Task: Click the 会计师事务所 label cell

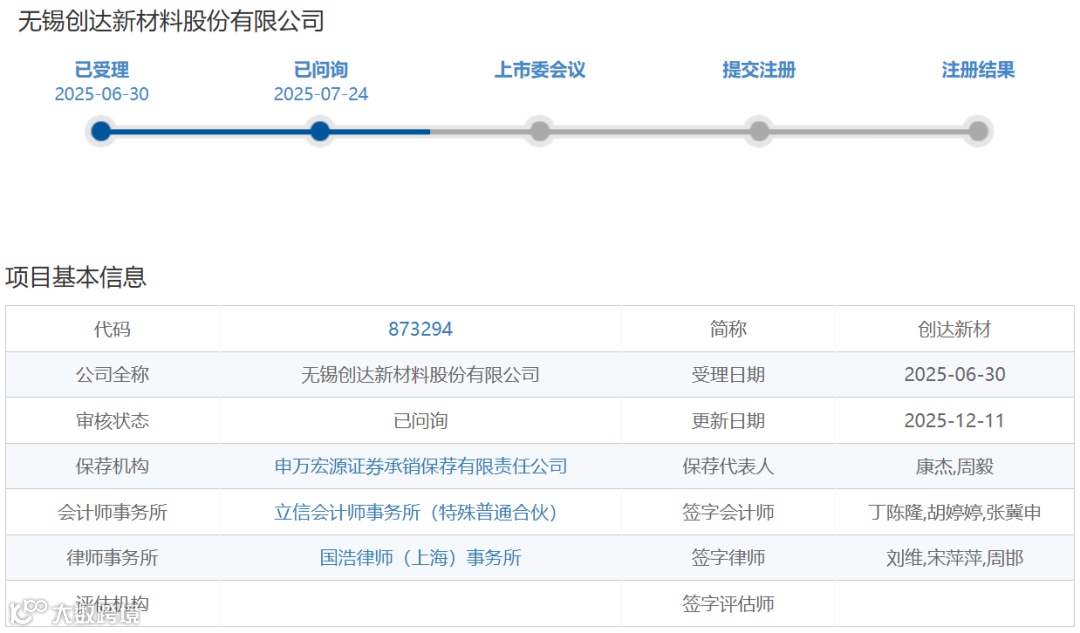Action: pyautogui.click(x=112, y=512)
